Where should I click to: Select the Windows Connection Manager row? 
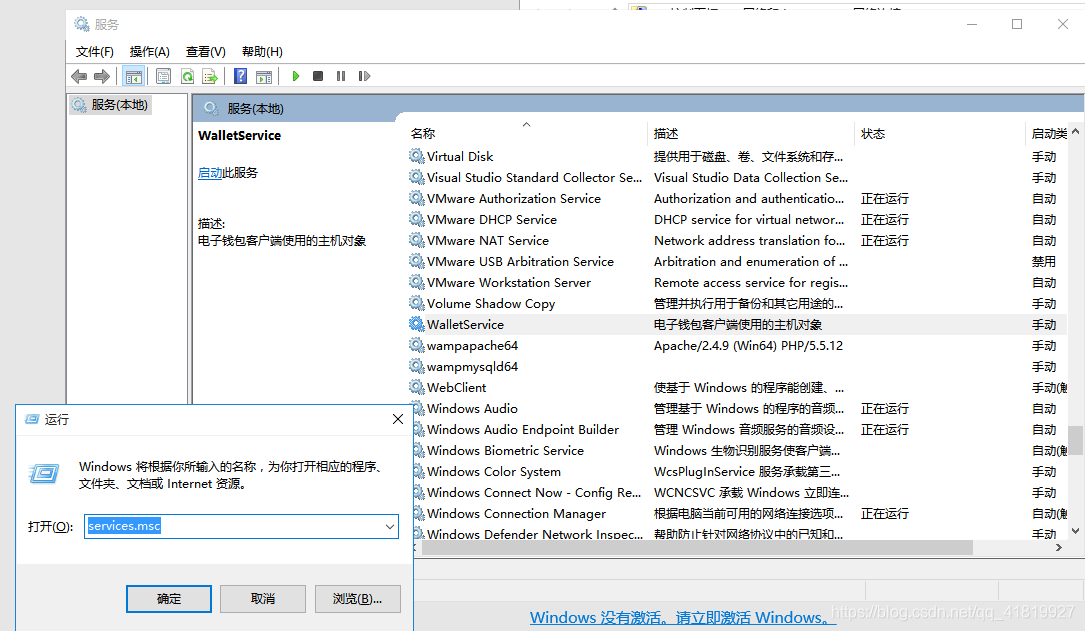(x=740, y=513)
